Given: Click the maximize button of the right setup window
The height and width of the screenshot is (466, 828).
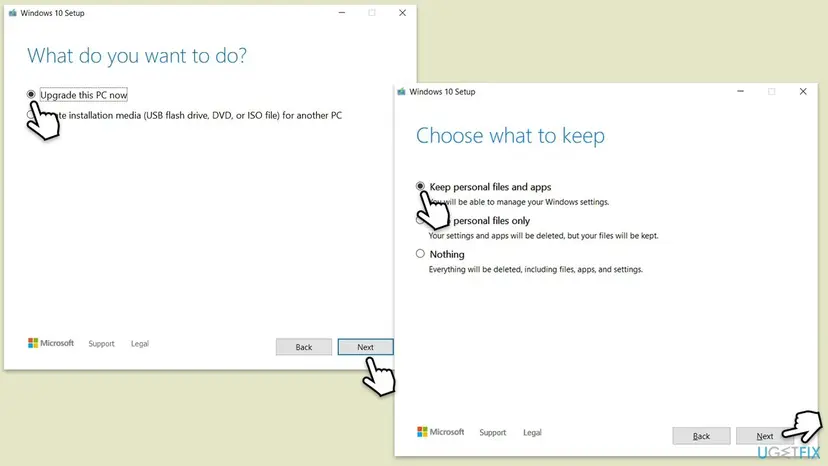Looking at the screenshot, I should click(x=771, y=91).
